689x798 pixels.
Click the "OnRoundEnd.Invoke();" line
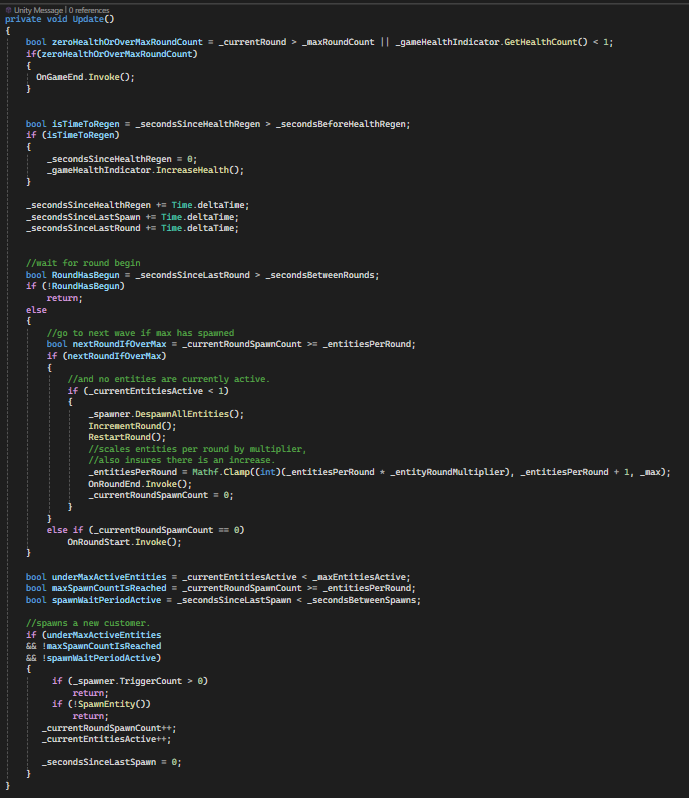tap(140, 484)
